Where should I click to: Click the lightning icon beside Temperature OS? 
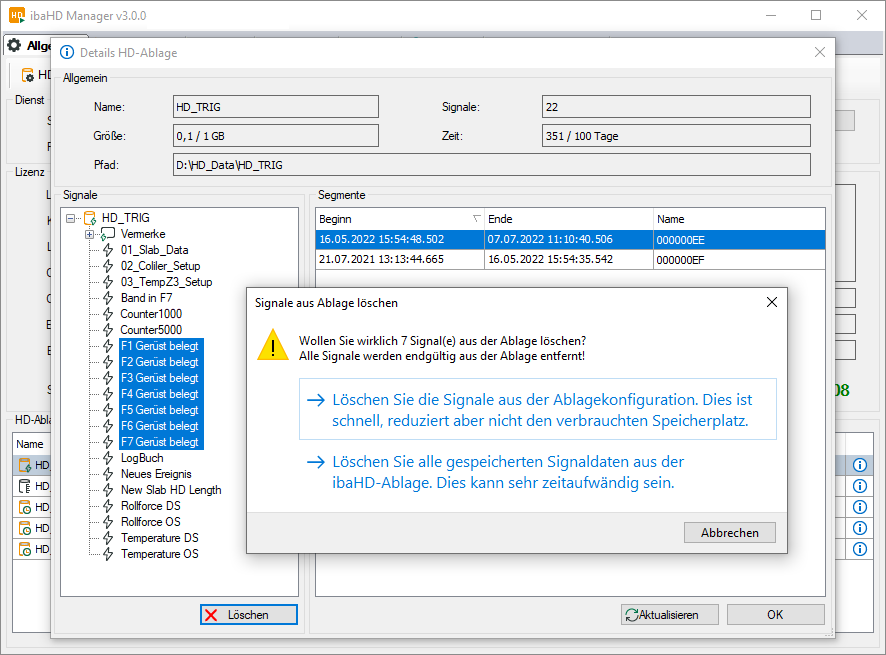(x=108, y=554)
